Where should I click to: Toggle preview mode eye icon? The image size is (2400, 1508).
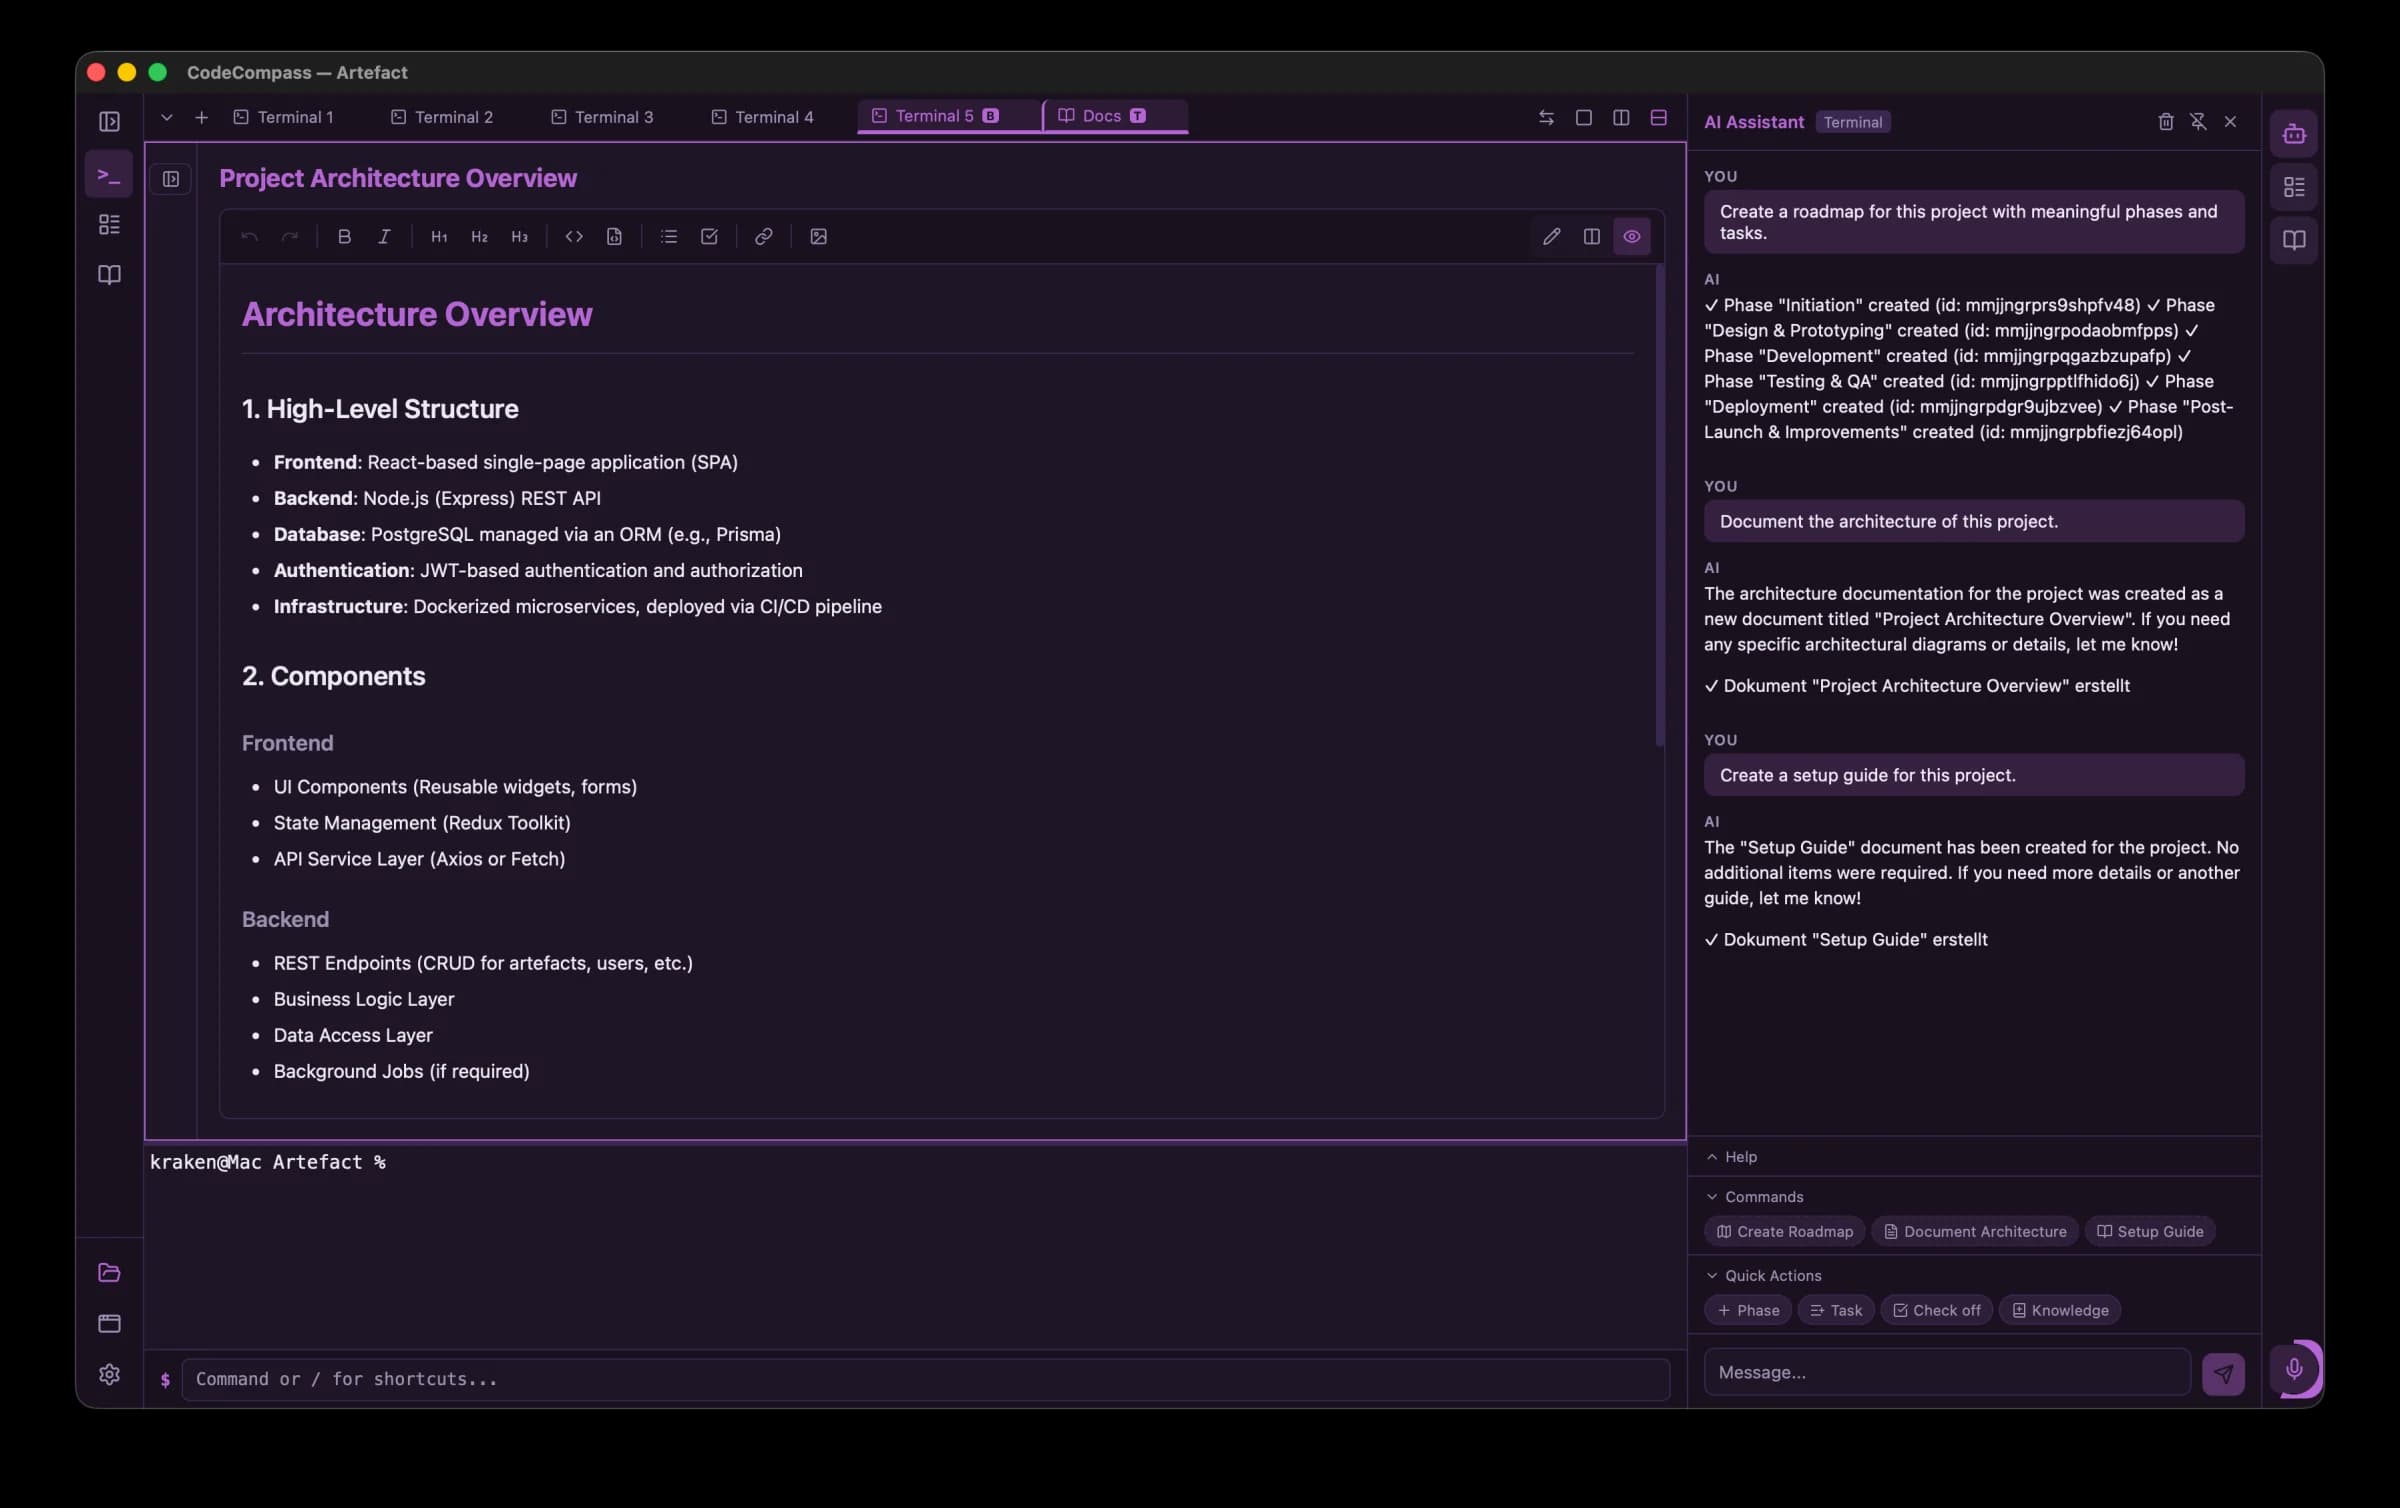(x=1632, y=237)
